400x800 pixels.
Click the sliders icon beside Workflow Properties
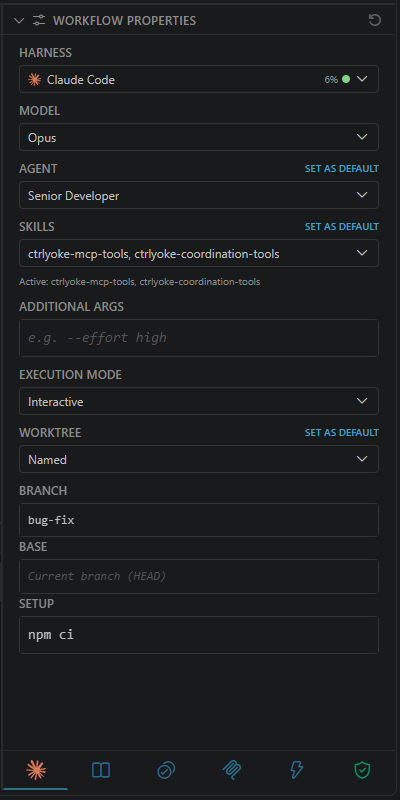click(x=39, y=20)
